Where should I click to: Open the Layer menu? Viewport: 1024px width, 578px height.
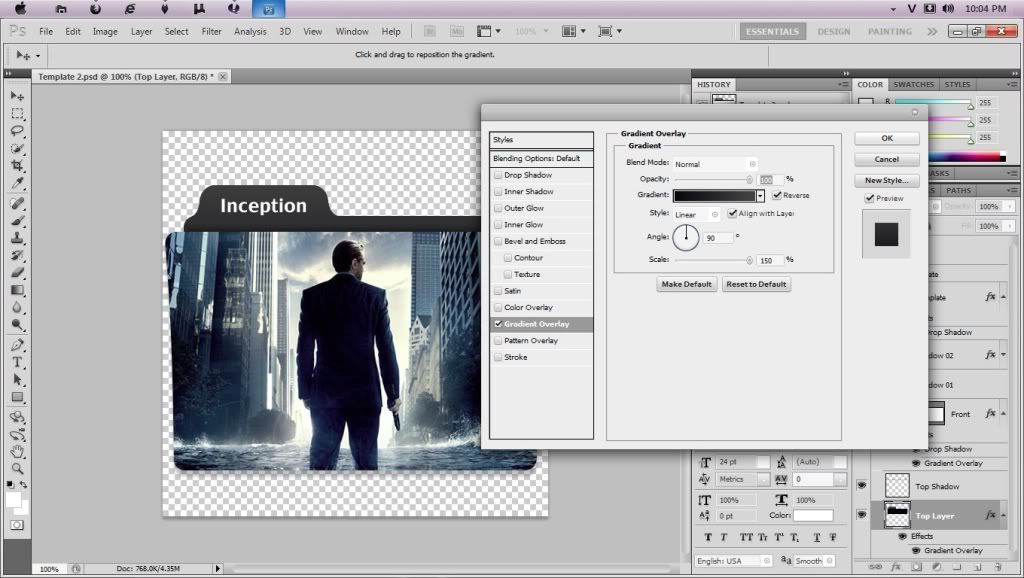pos(141,31)
